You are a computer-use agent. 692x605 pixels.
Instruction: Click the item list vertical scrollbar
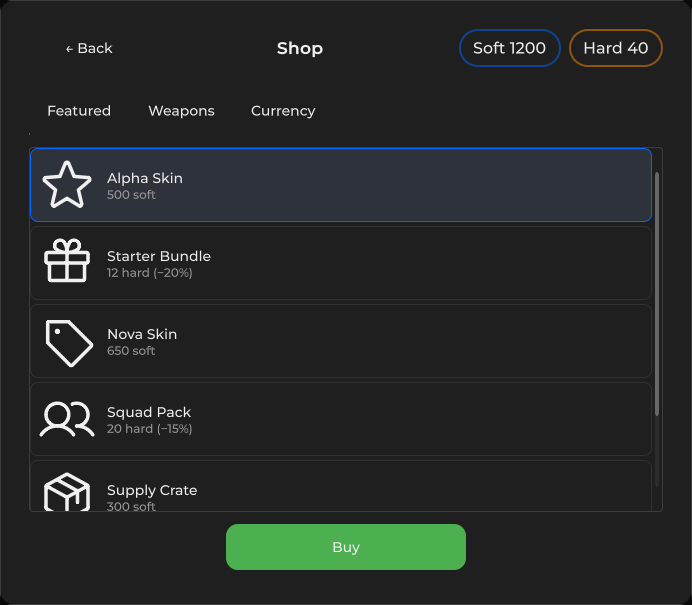point(657,294)
